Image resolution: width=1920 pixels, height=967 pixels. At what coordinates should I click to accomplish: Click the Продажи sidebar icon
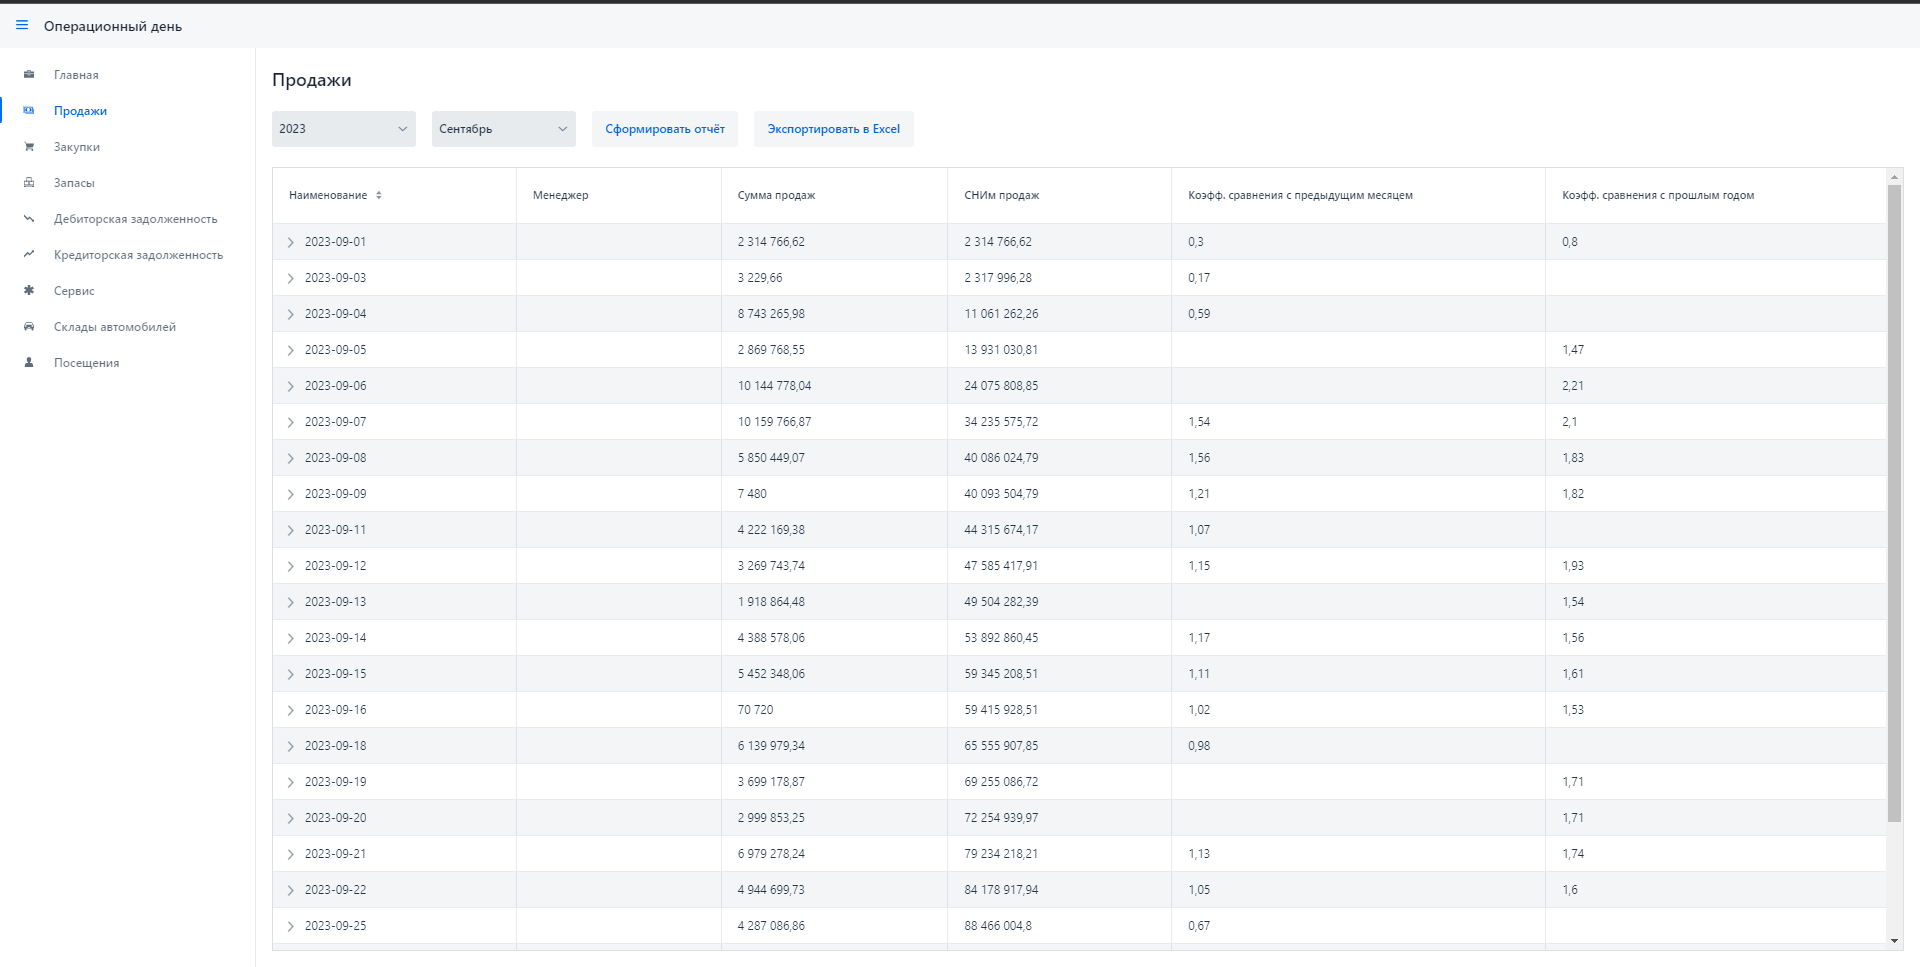click(x=29, y=111)
